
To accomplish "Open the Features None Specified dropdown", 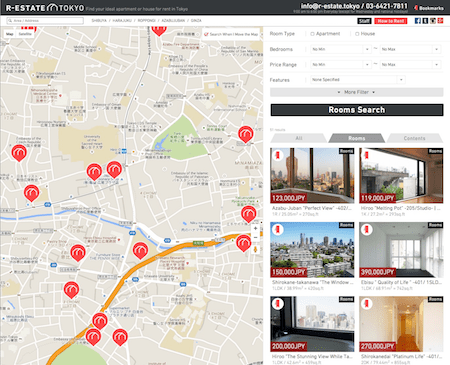I will (358, 80).
